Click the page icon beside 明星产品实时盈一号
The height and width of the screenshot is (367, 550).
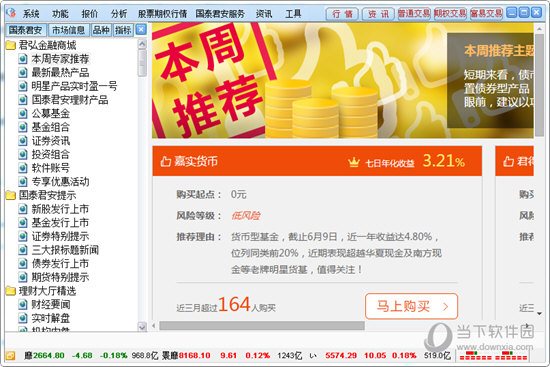23,86
